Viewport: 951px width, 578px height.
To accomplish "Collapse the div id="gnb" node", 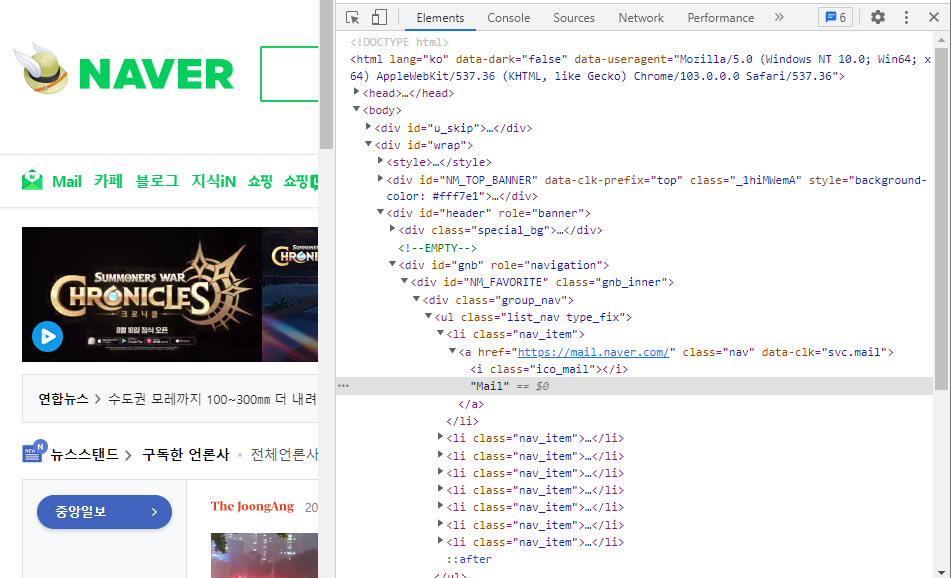I will click(392, 264).
